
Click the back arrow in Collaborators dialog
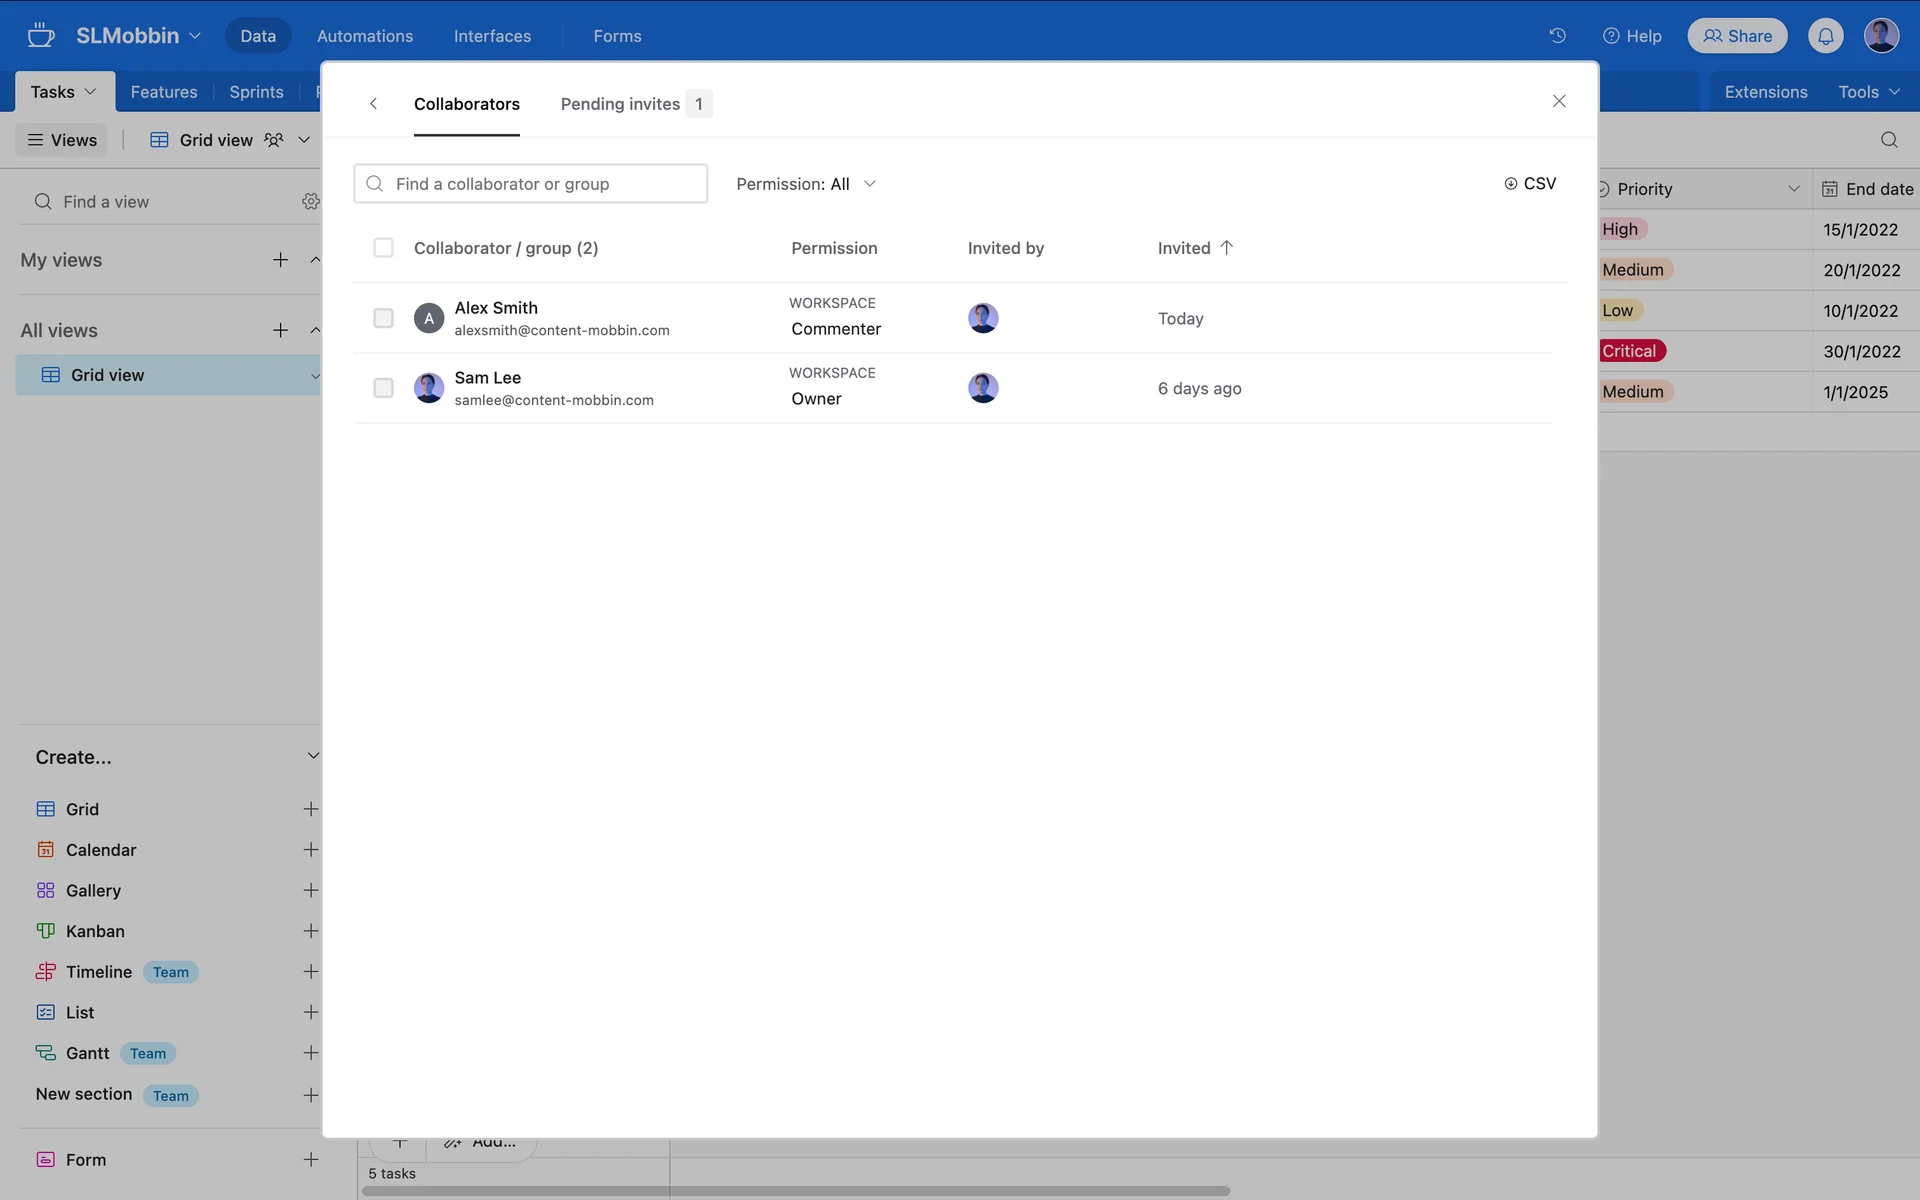click(x=373, y=104)
